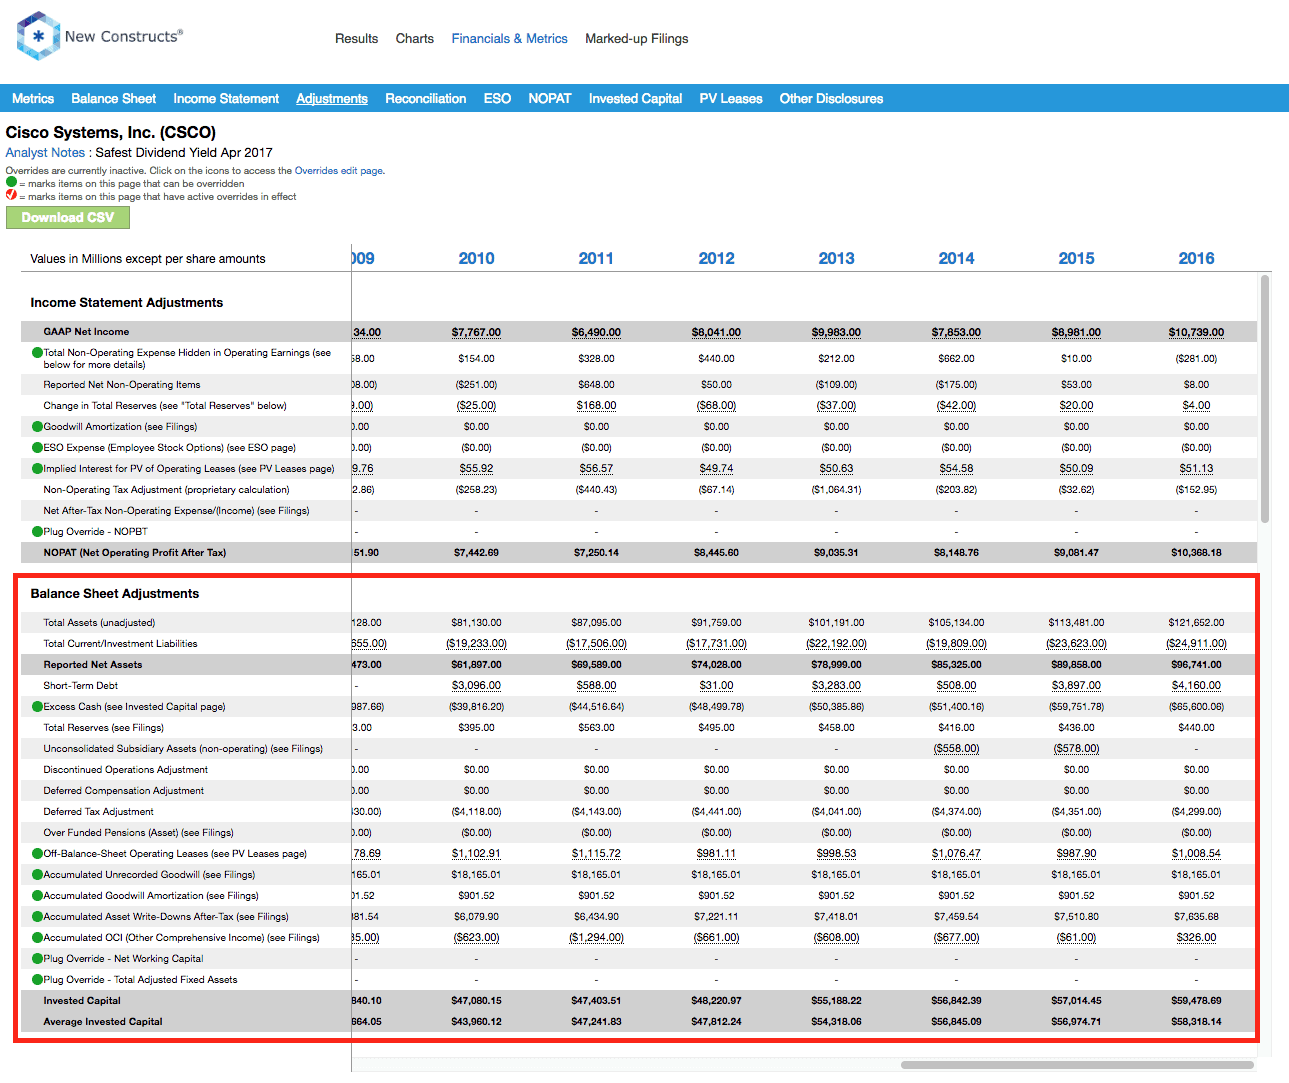Image resolution: width=1289 pixels, height=1083 pixels.
Task: Click the horizontal scrollbar thumb below the table
Action: 1077,1065
